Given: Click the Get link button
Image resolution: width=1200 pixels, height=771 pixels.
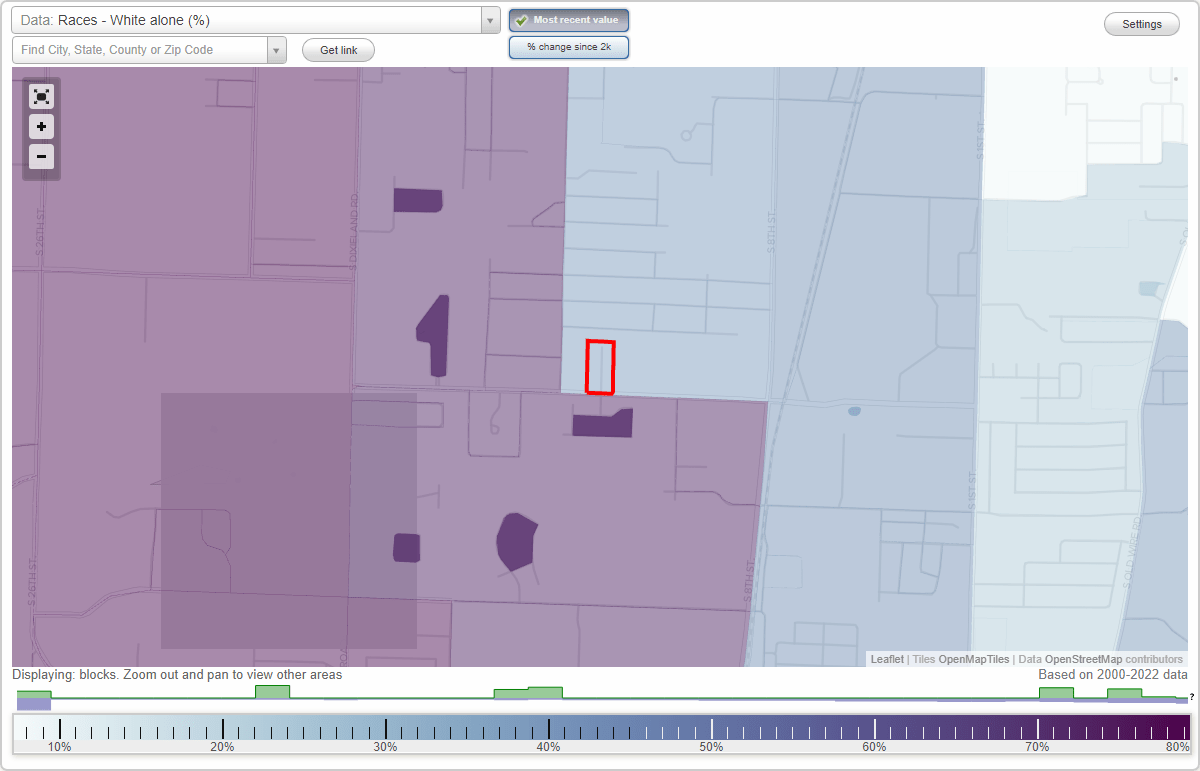Looking at the screenshot, I should point(338,50).
